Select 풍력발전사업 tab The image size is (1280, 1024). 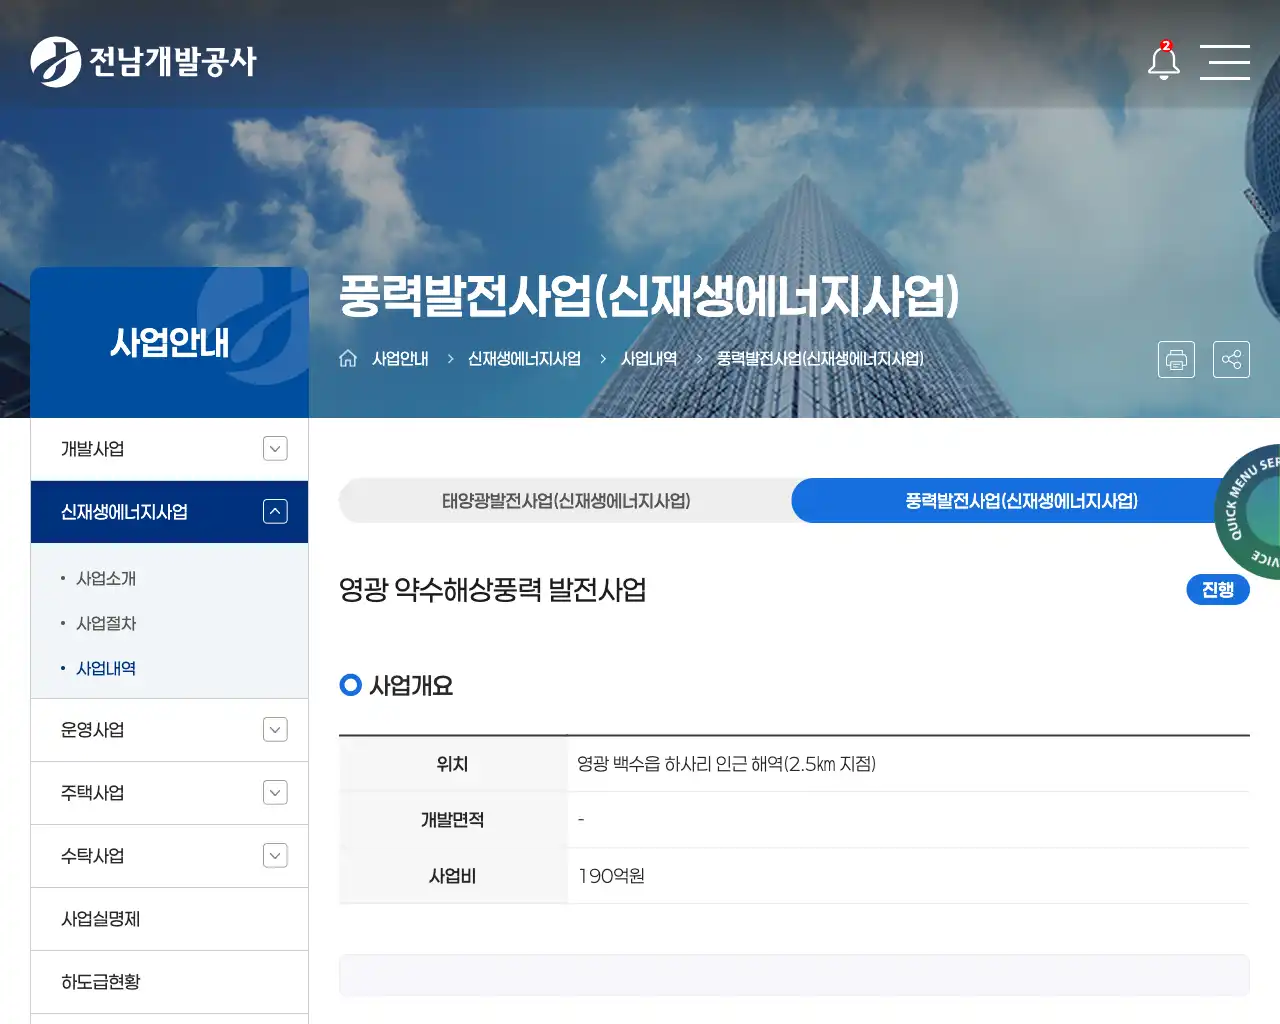pyautogui.click(x=1021, y=501)
